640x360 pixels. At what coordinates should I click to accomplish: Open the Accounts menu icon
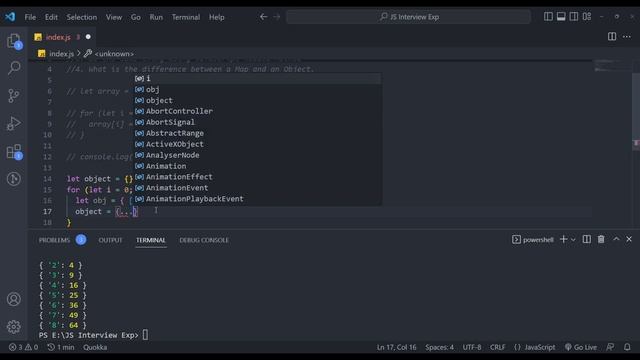(13, 299)
